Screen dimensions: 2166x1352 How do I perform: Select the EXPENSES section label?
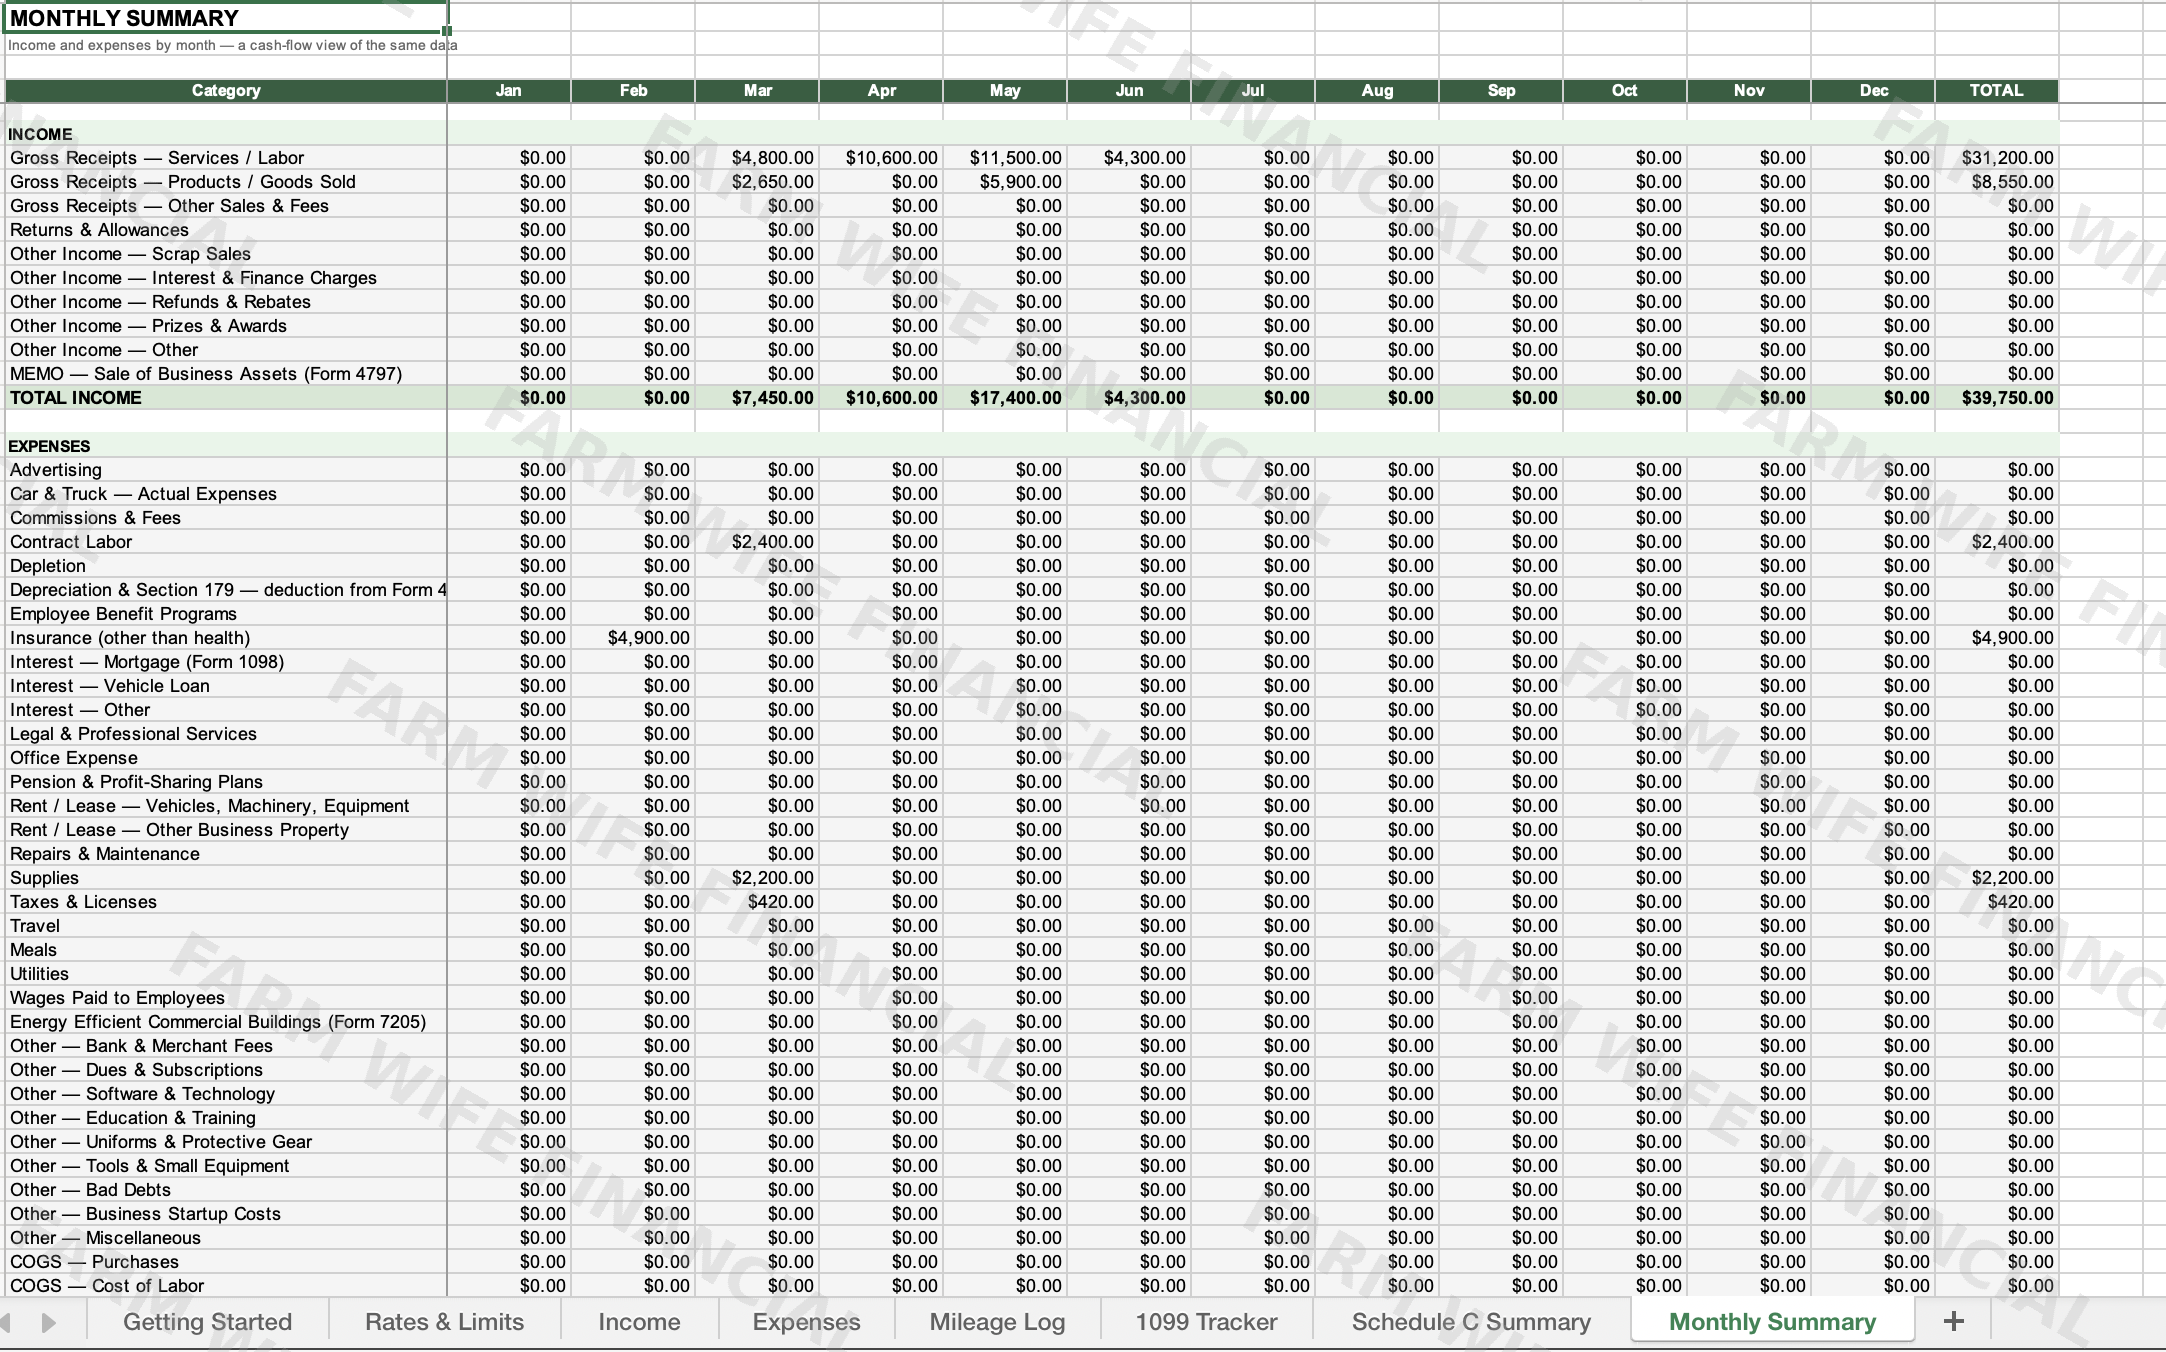click(x=49, y=446)
